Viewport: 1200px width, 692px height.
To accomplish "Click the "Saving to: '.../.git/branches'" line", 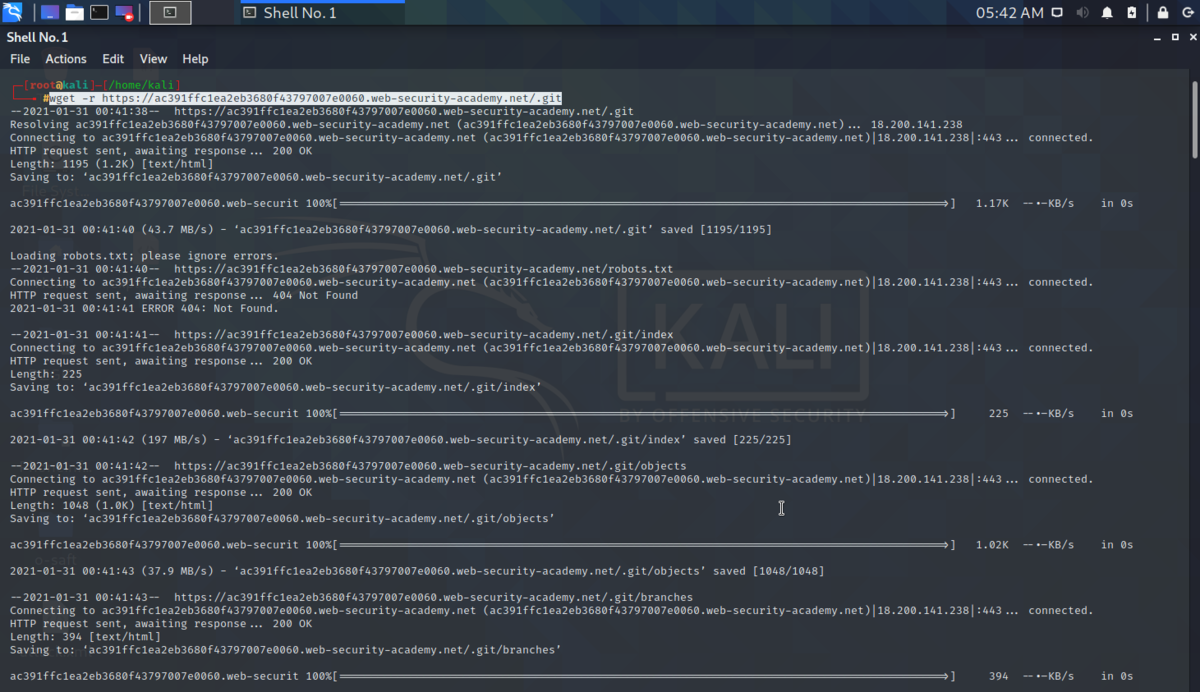I will tap(285, 650).
